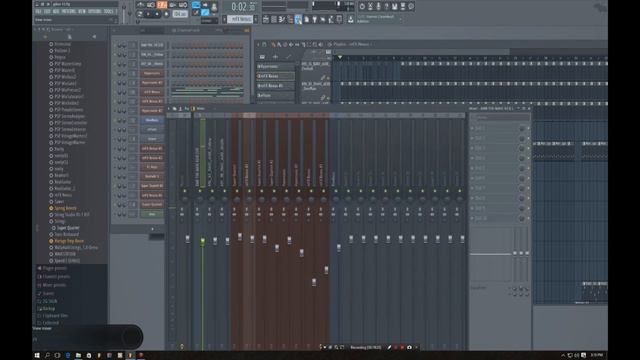Mute the Sawer channel in channel rack

pyautogui.click(x=116, y=139)
